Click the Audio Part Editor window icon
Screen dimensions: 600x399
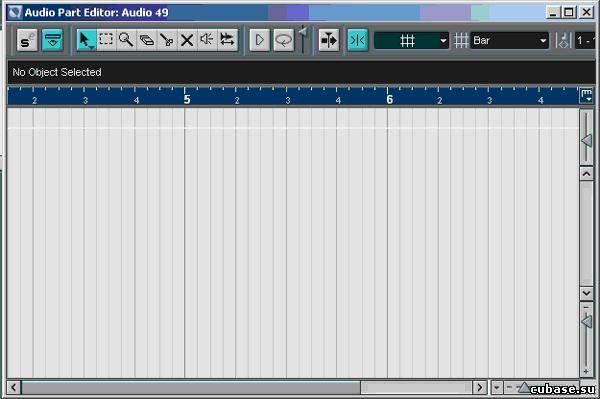click(x=15, y=12)
